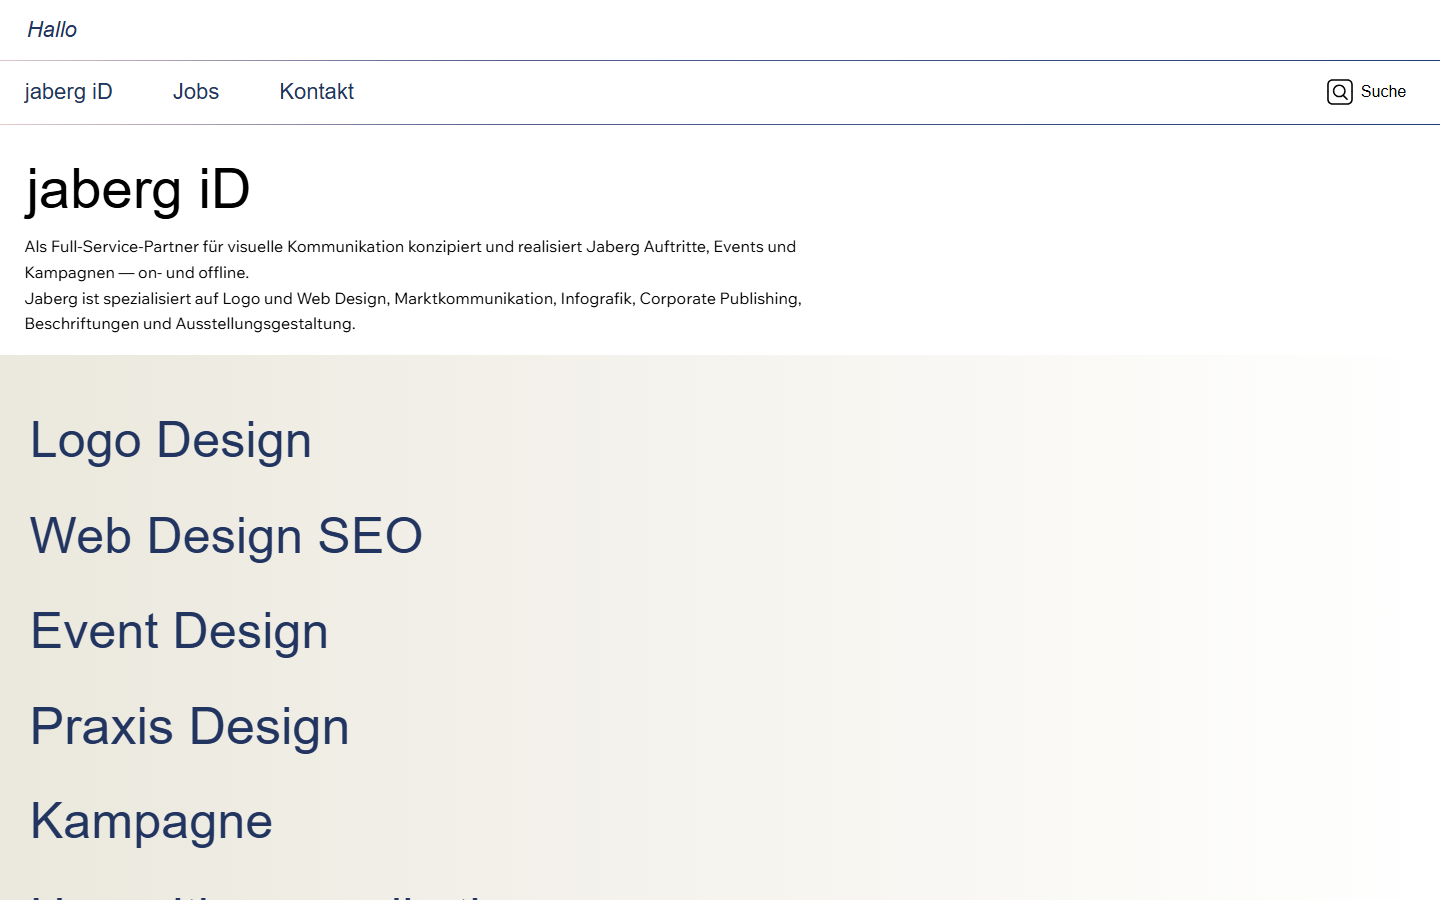This screenshot has height=900, width=1440.
Task: Open the Event Design link
Action: coord(180,631)
